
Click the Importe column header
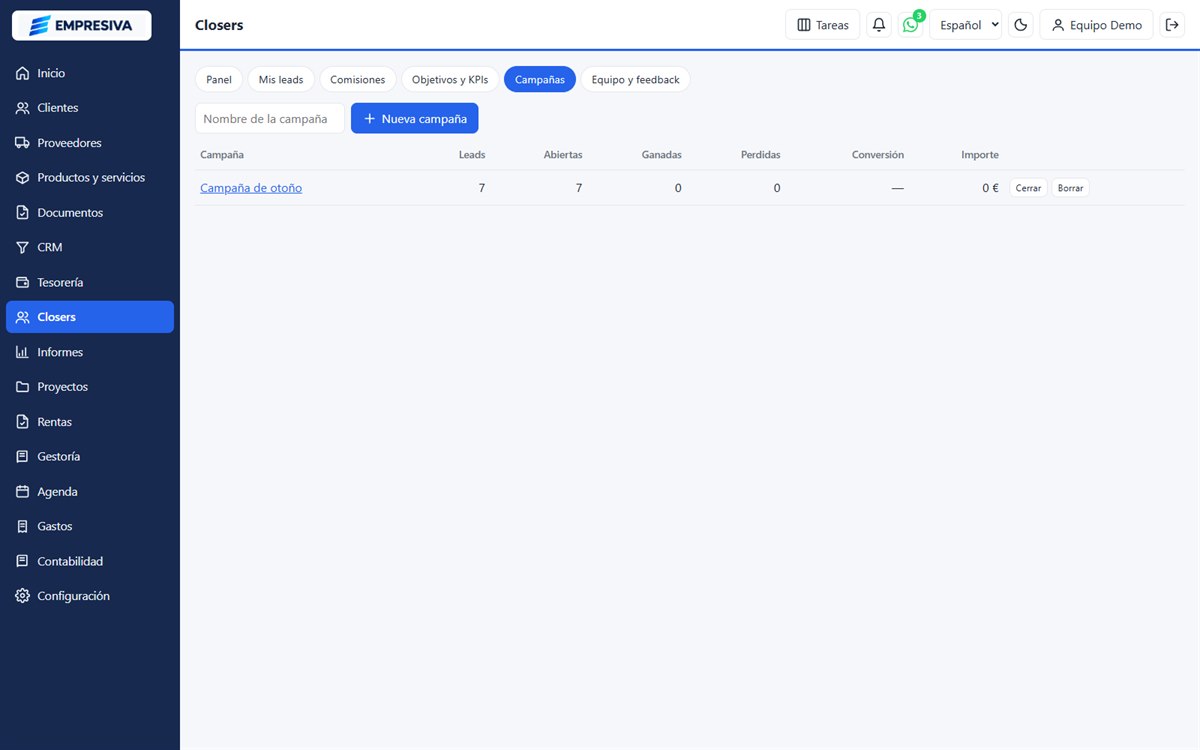tap(980, 155)
